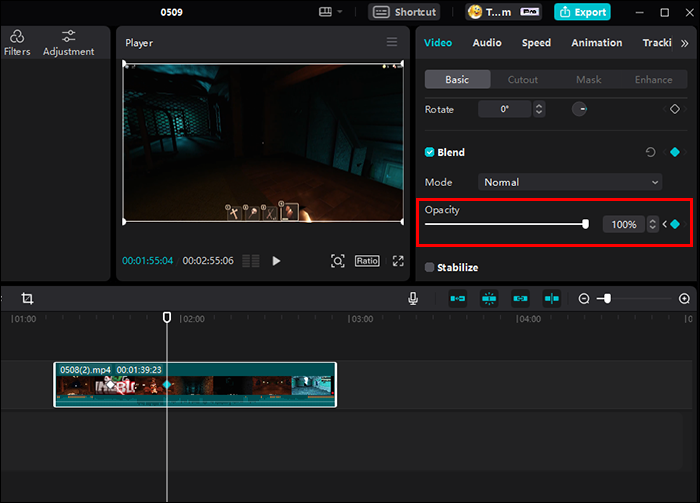This screenshot has width=700, height=503.
Task: Open the Filters panel
Action: 17,42
